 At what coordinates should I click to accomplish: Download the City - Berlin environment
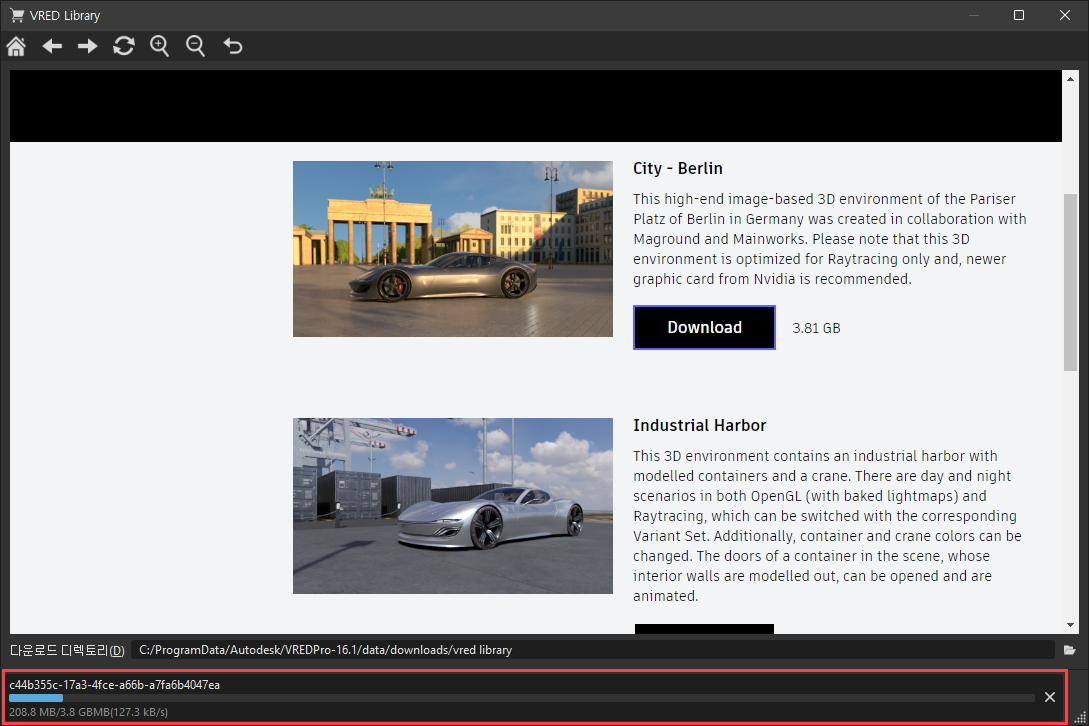click(x=704, y=327)
